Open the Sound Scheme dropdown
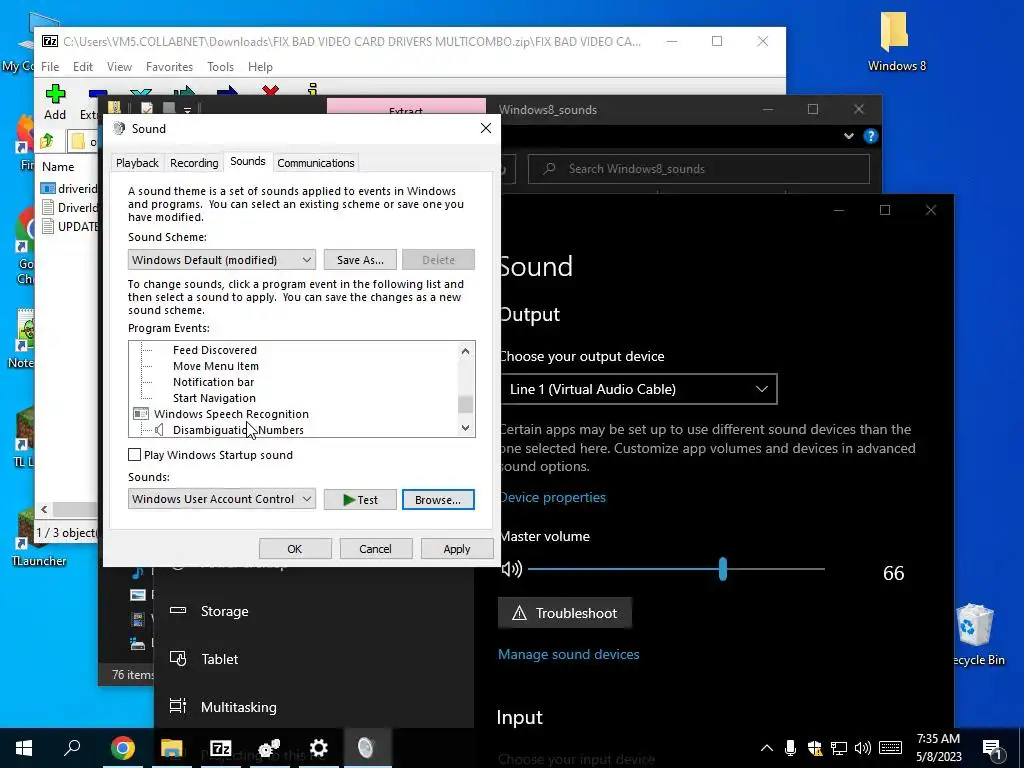 [x=222, y=260]
